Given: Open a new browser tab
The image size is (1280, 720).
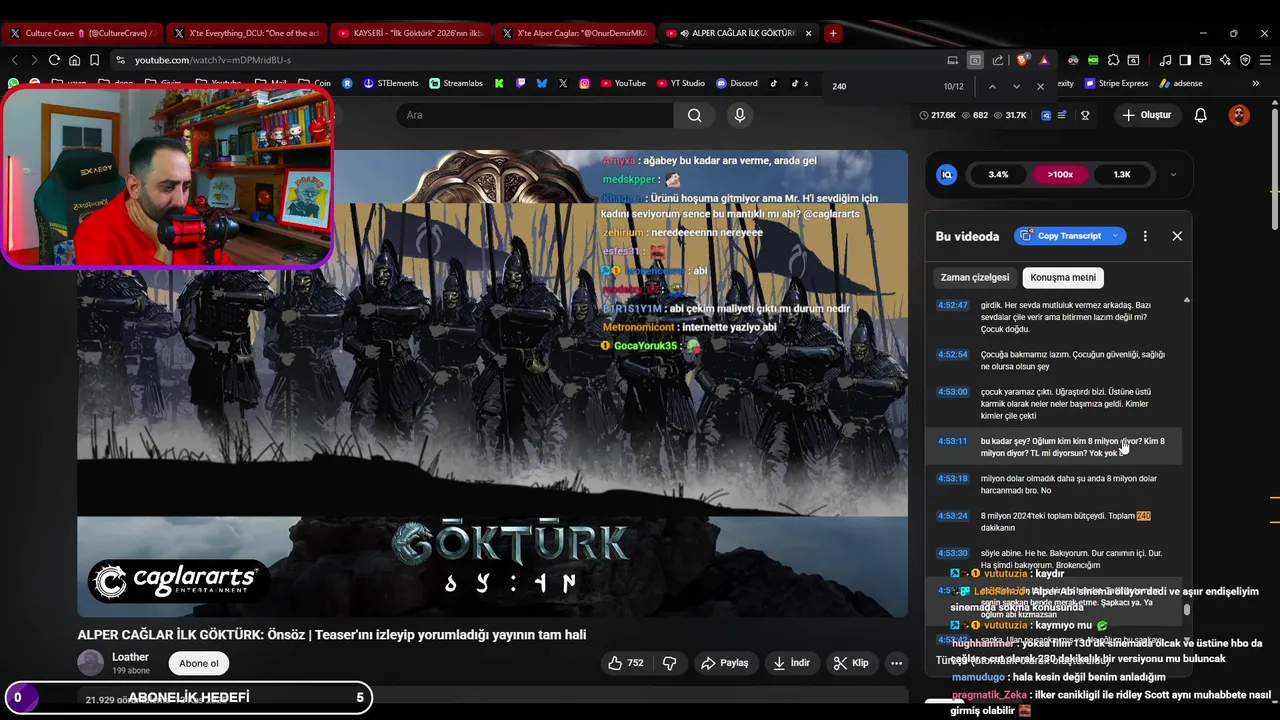Looking at the screenshot, I should [832, 33].
